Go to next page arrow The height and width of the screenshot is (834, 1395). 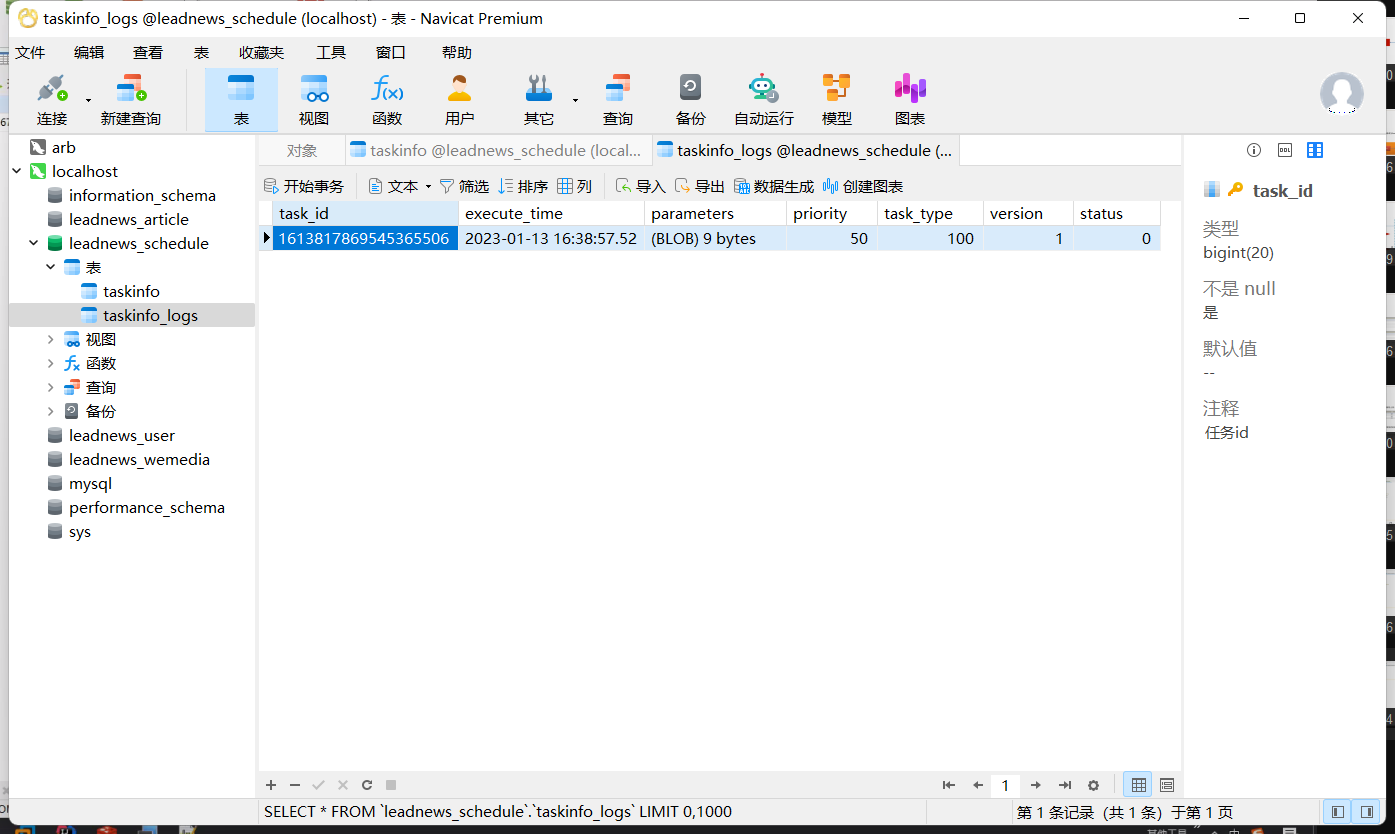[x=1036, y=785]
